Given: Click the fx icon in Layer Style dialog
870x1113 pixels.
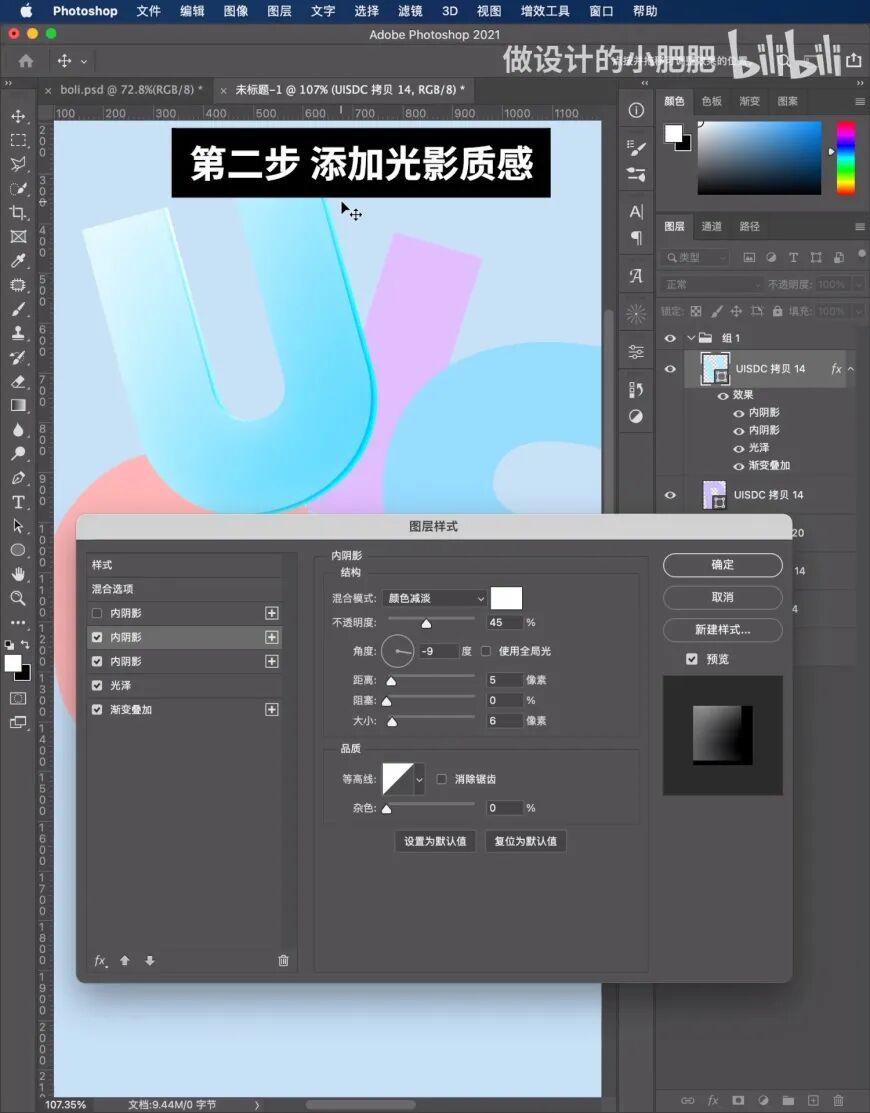Looking at the screenshot, I should (x=101, y=960).
